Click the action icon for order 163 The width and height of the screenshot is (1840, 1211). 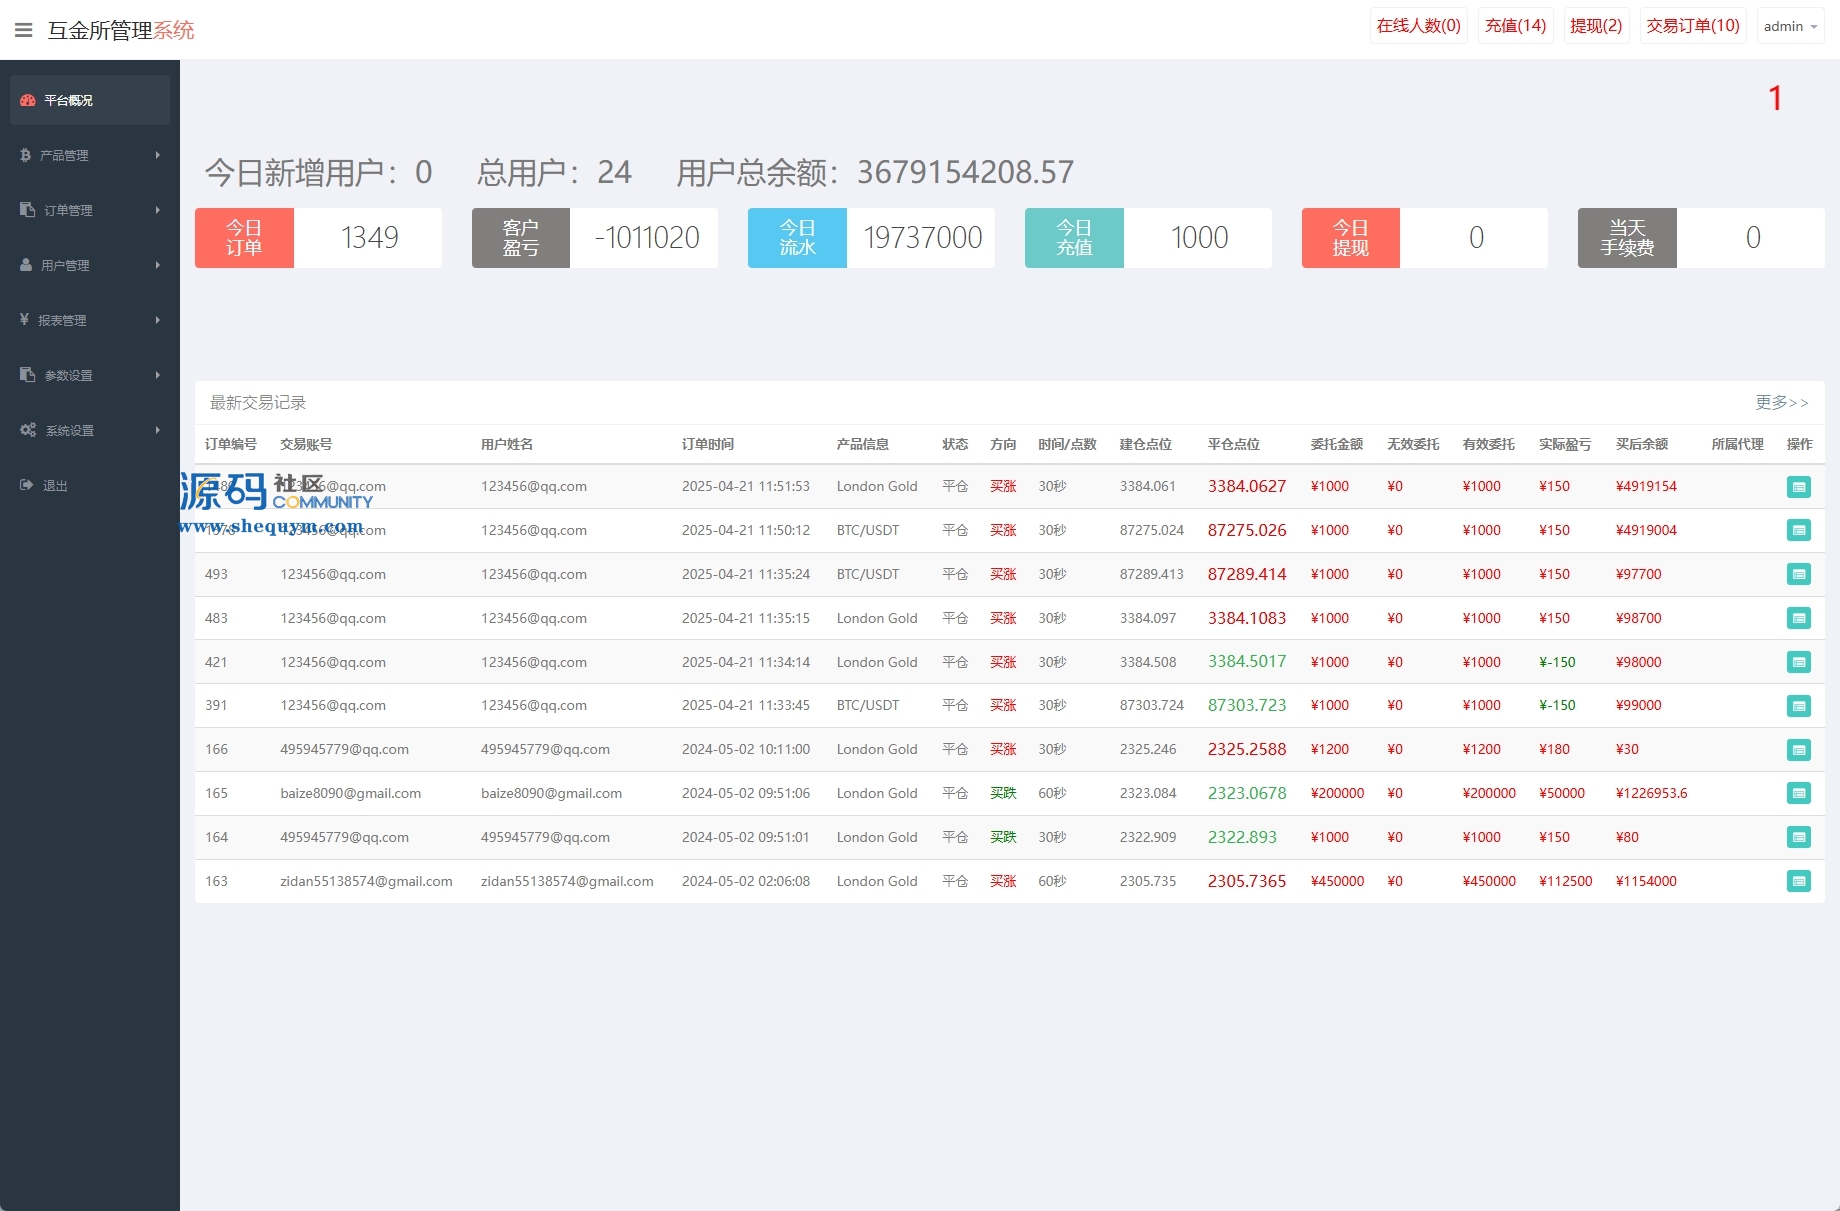click(1798, 882)
